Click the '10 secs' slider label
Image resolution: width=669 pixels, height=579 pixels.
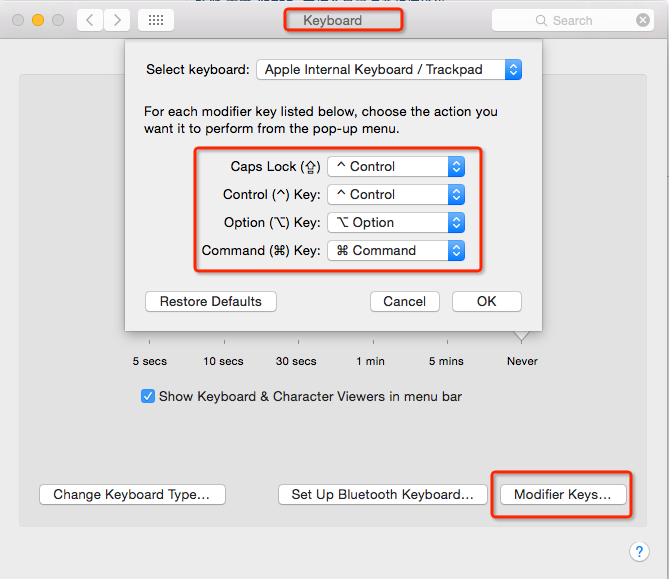(223, 361)
